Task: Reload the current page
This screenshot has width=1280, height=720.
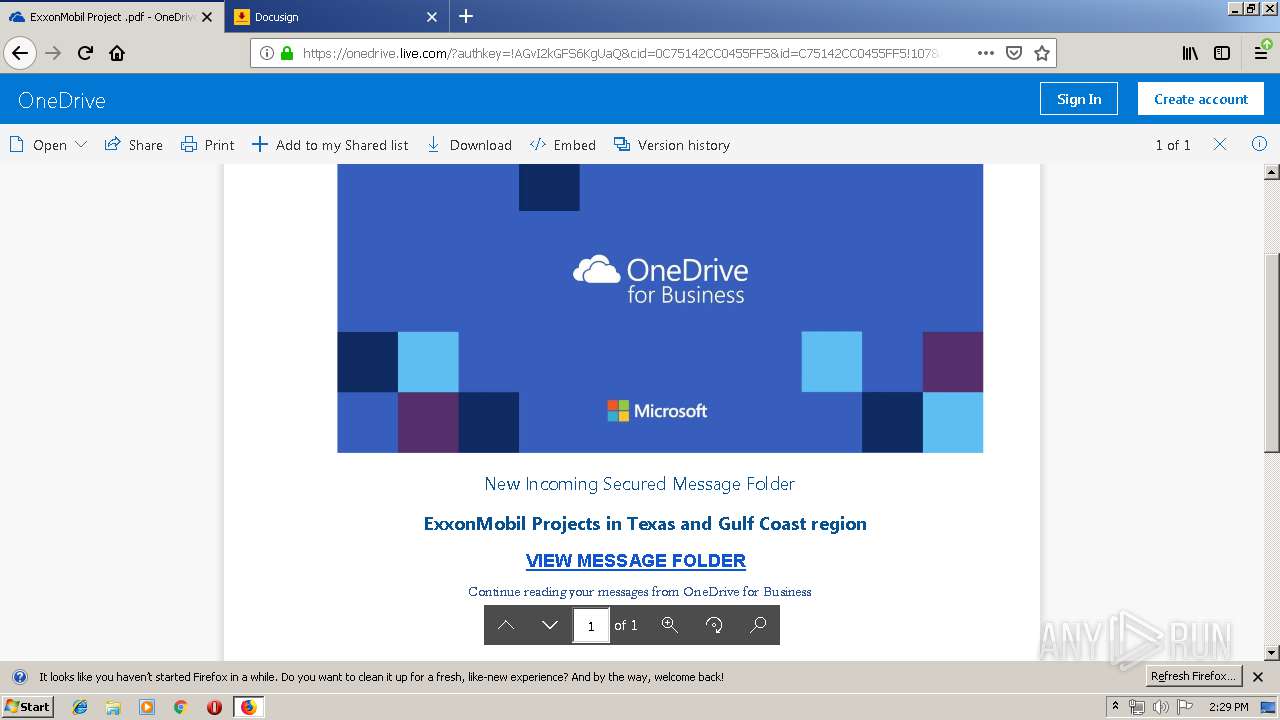Action: [x=85, y=53]
